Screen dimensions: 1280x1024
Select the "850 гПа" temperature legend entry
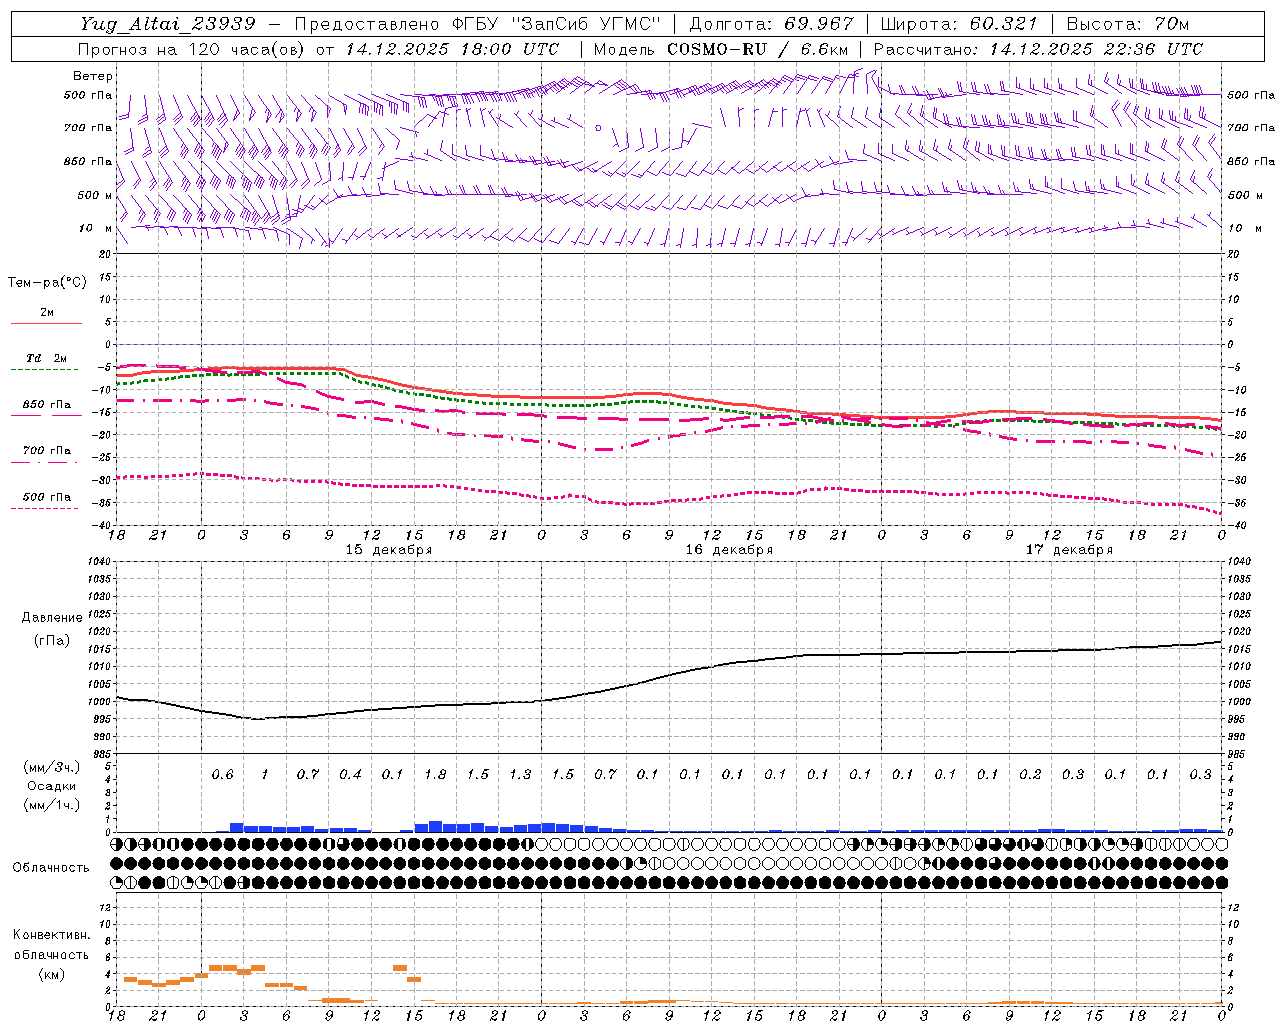coord(46,405)
